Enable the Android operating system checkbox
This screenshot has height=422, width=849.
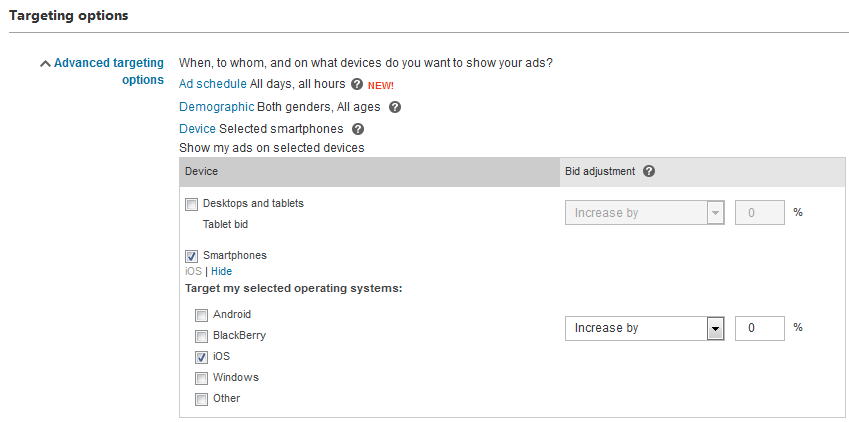pos(201,315)
